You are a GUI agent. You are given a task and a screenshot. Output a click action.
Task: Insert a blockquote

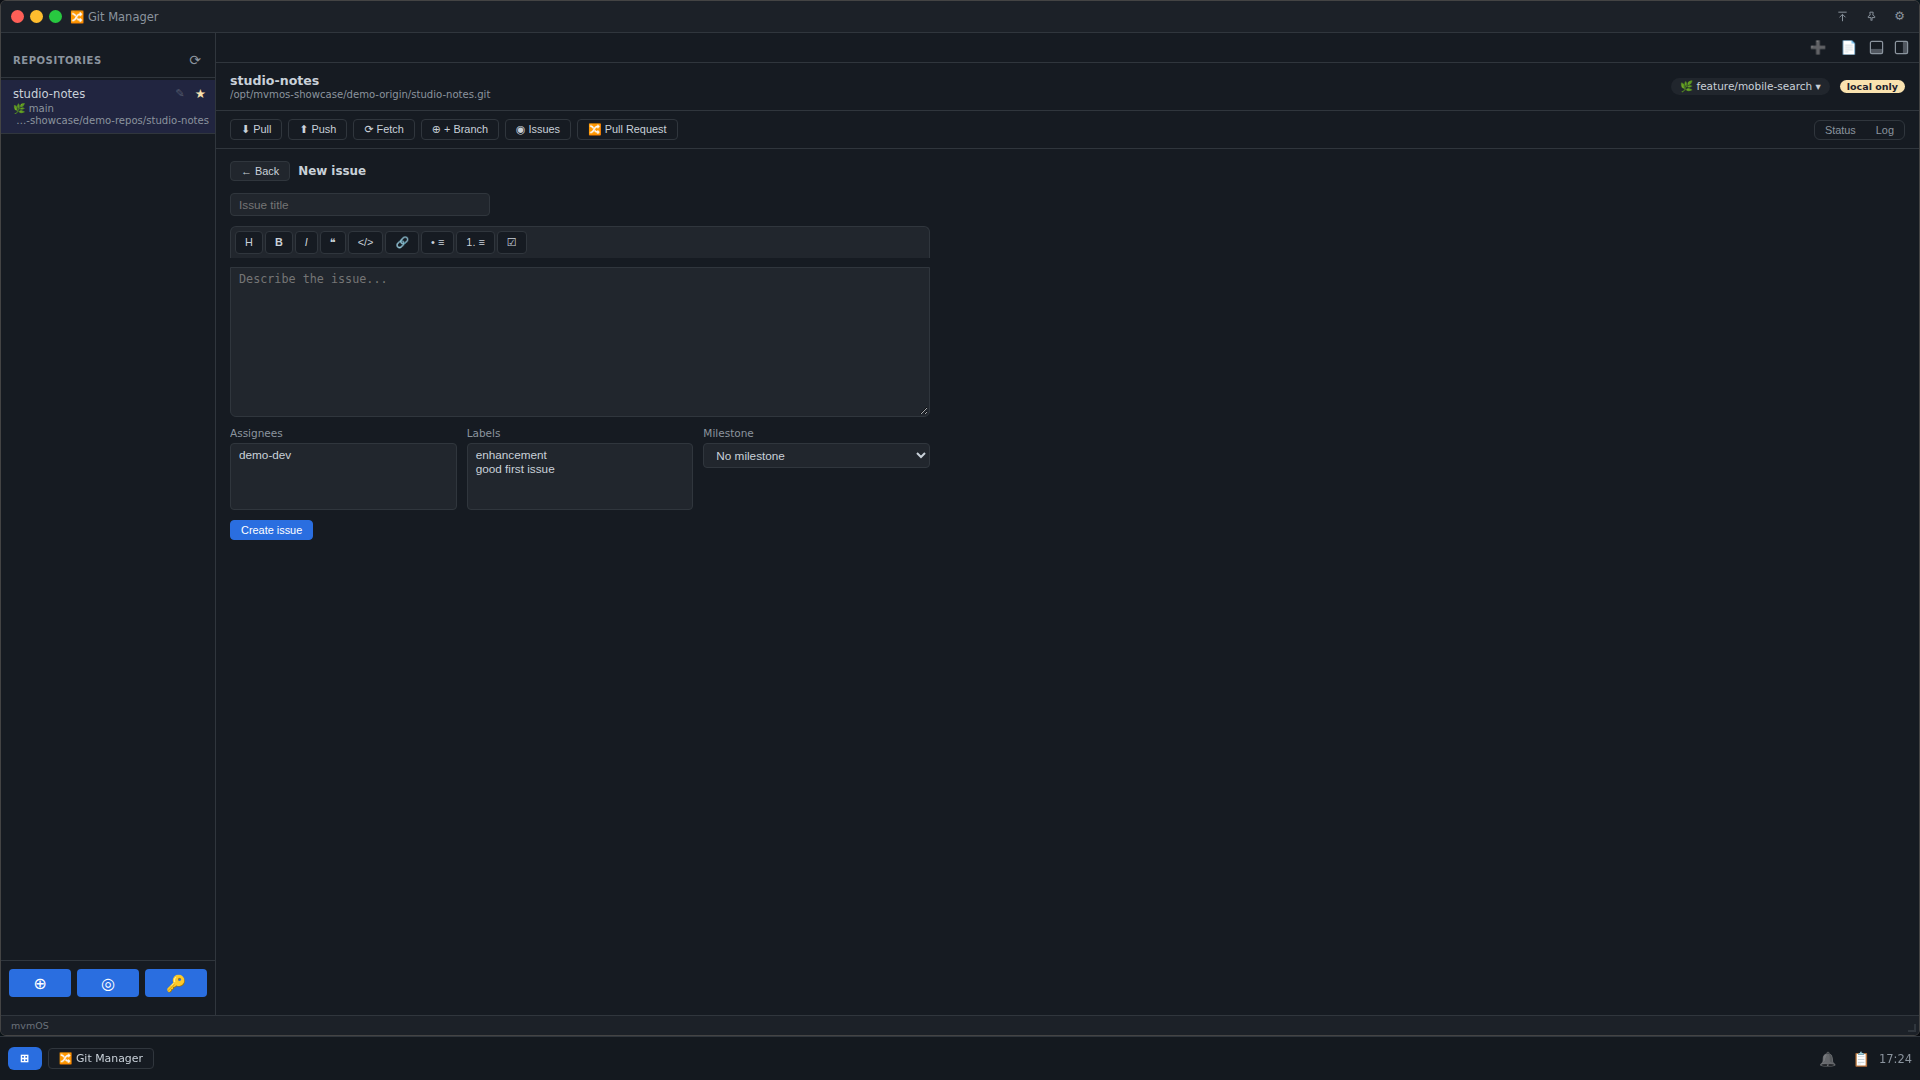tap(333, 242)
